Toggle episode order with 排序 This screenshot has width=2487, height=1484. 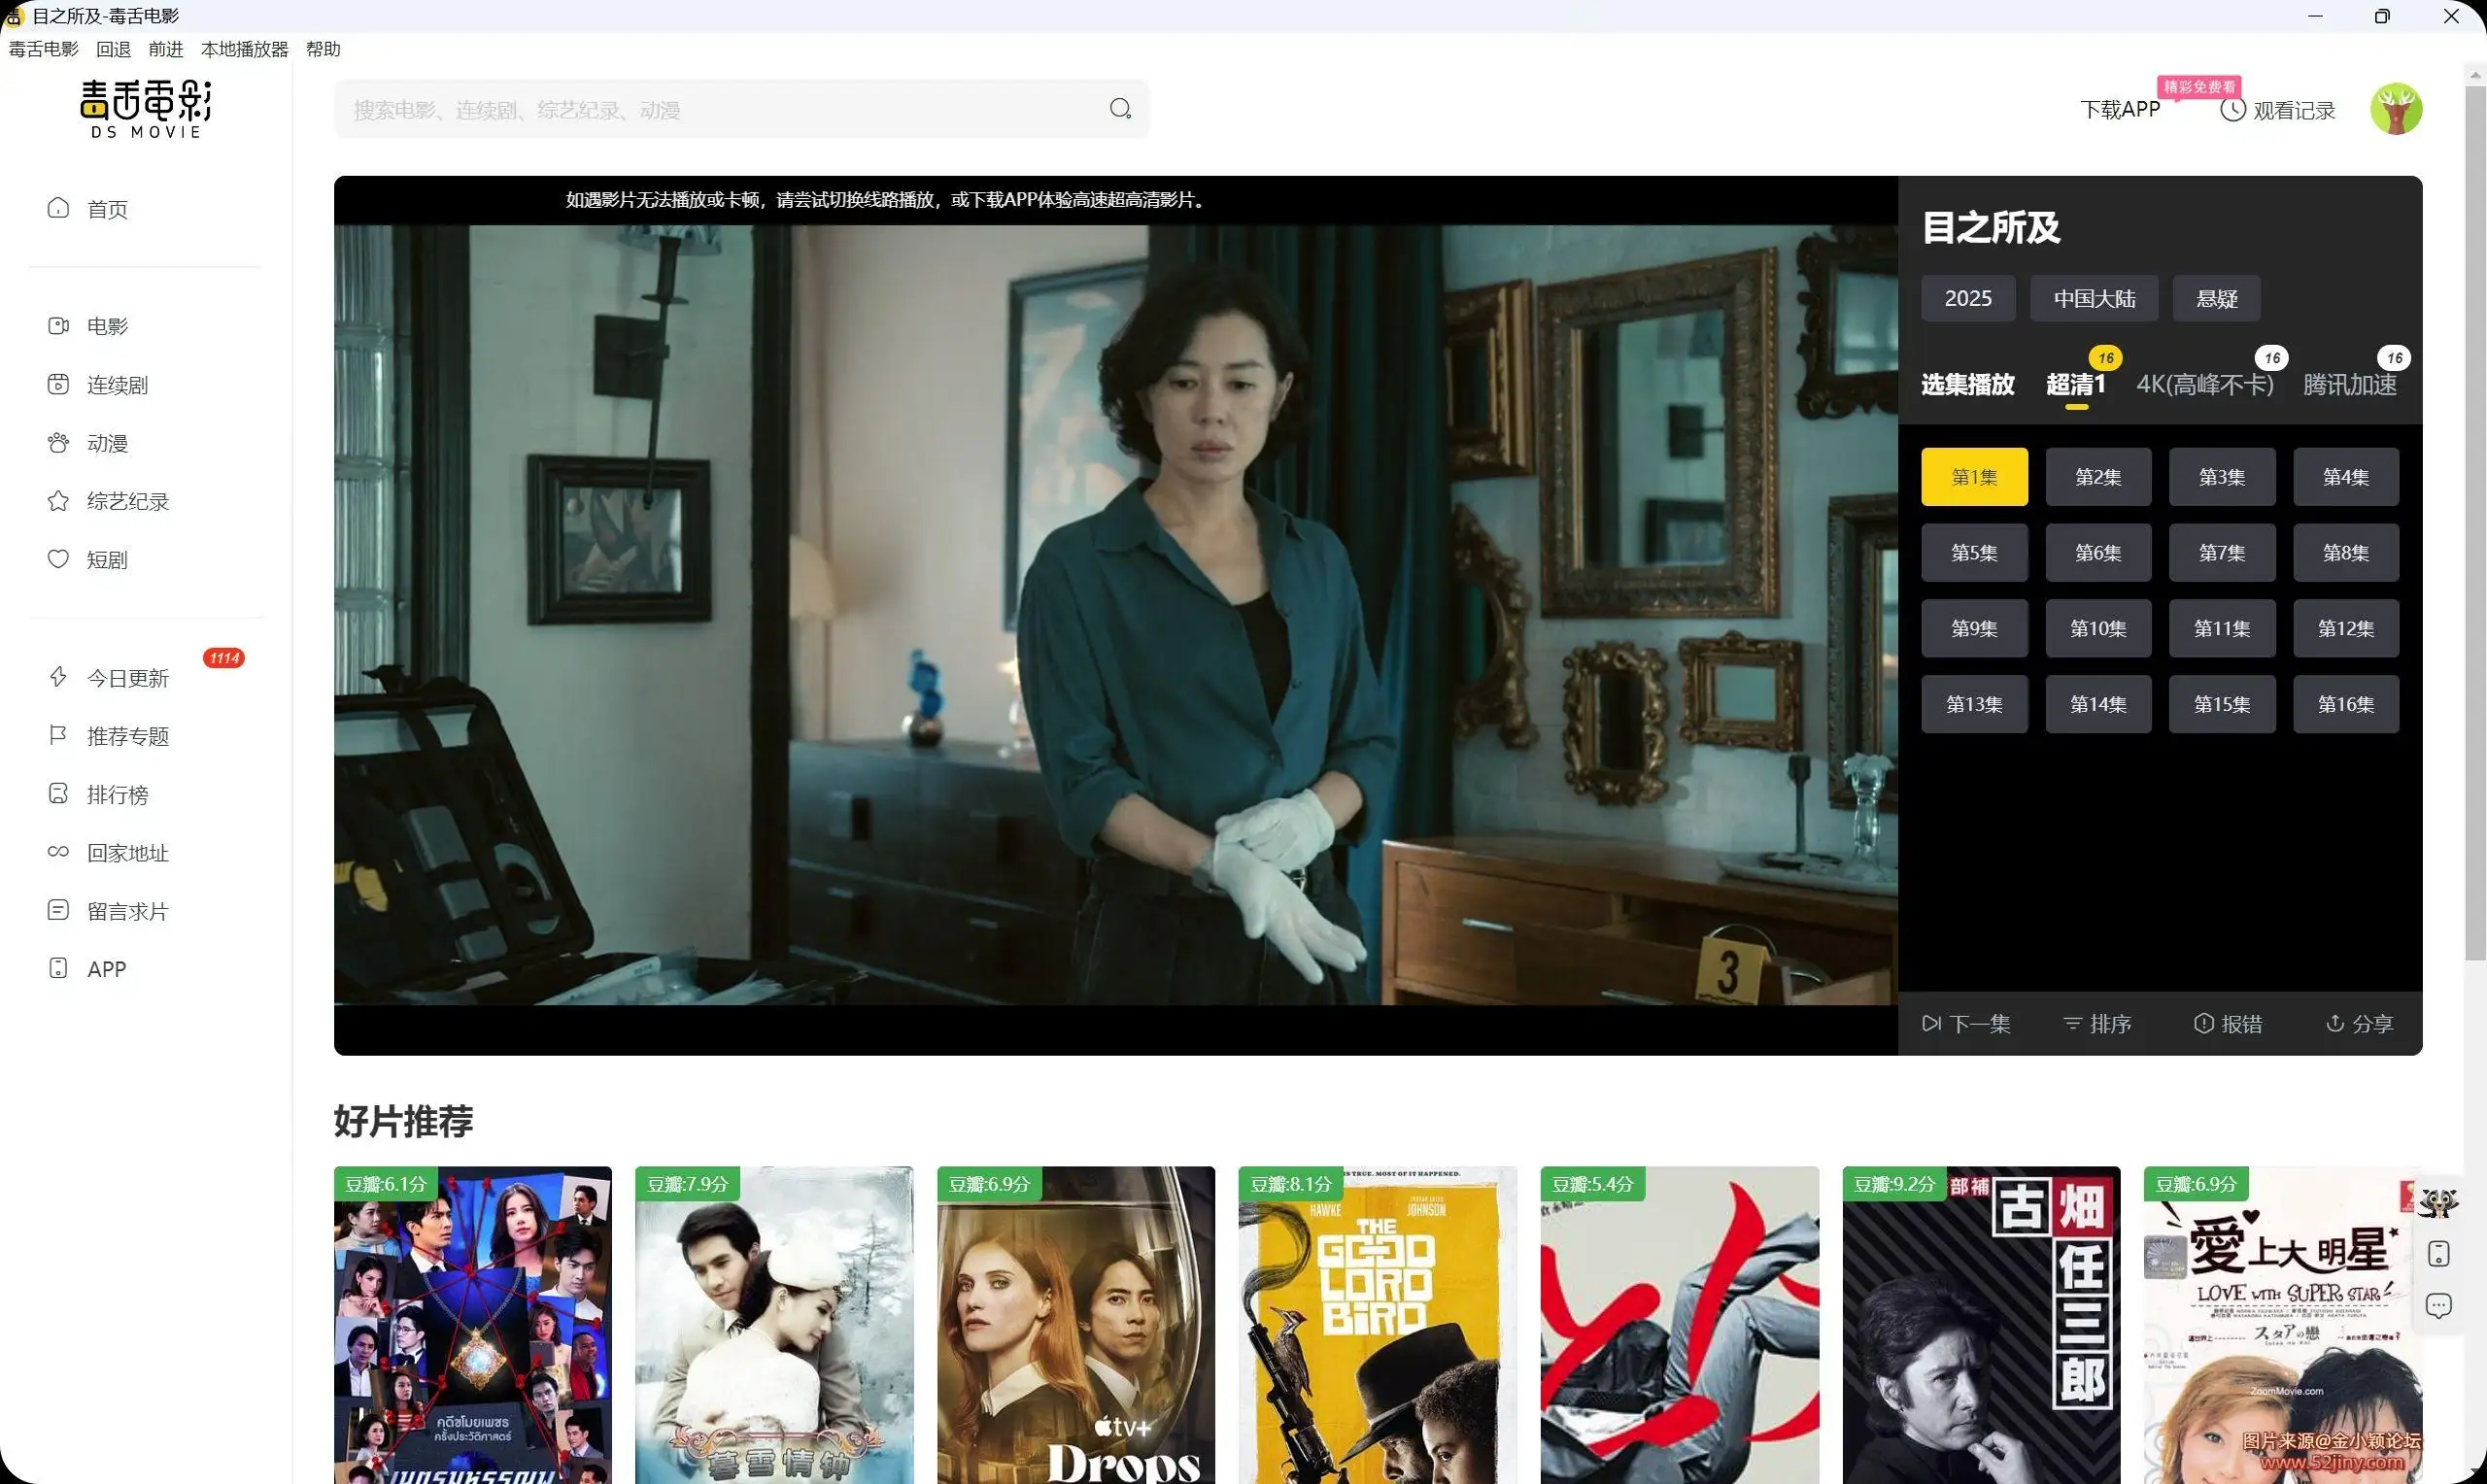[2097, 1023]
